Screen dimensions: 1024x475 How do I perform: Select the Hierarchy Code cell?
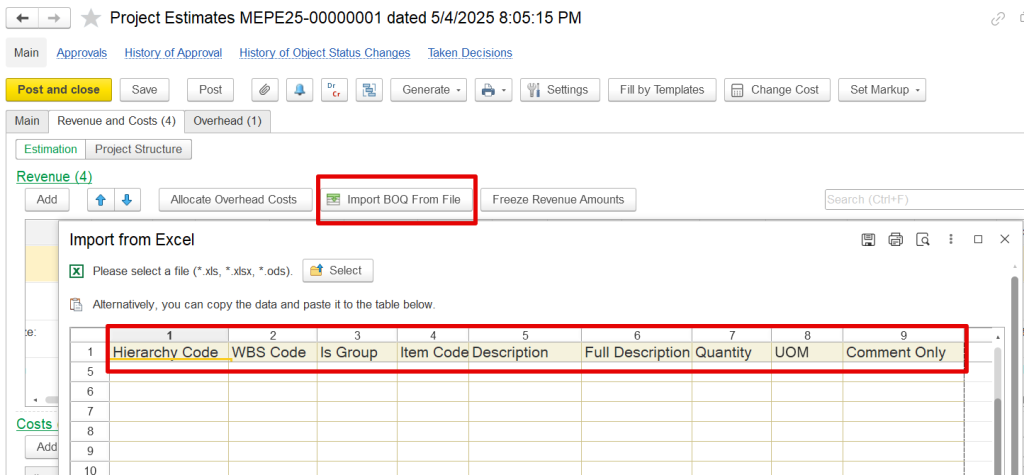click(168, 352)
